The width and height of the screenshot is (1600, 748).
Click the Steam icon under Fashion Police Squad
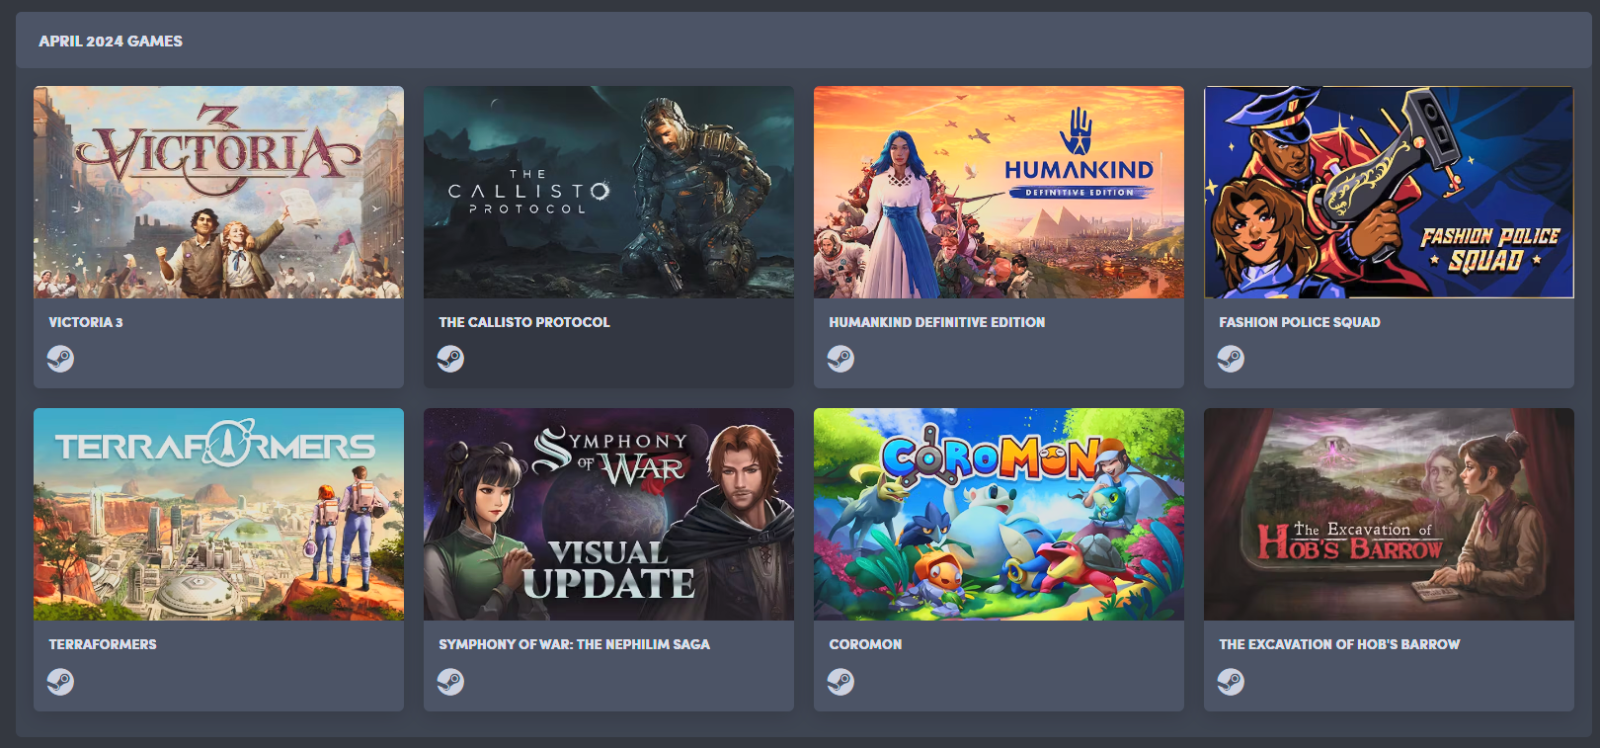[x=1230, y=359]
